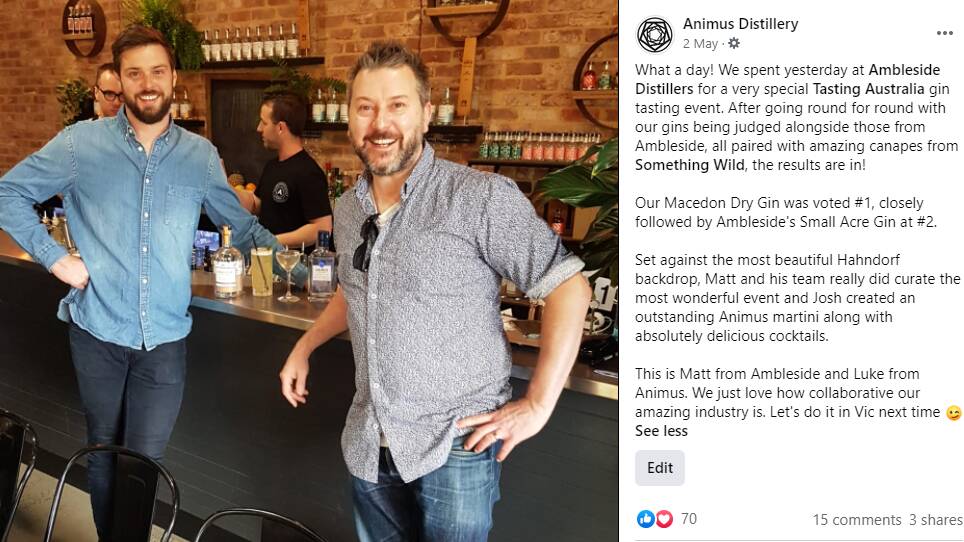Viewport: 964px width, 542px height.
Task: Click the man in the denim shirt
Action: click(126, 258)
